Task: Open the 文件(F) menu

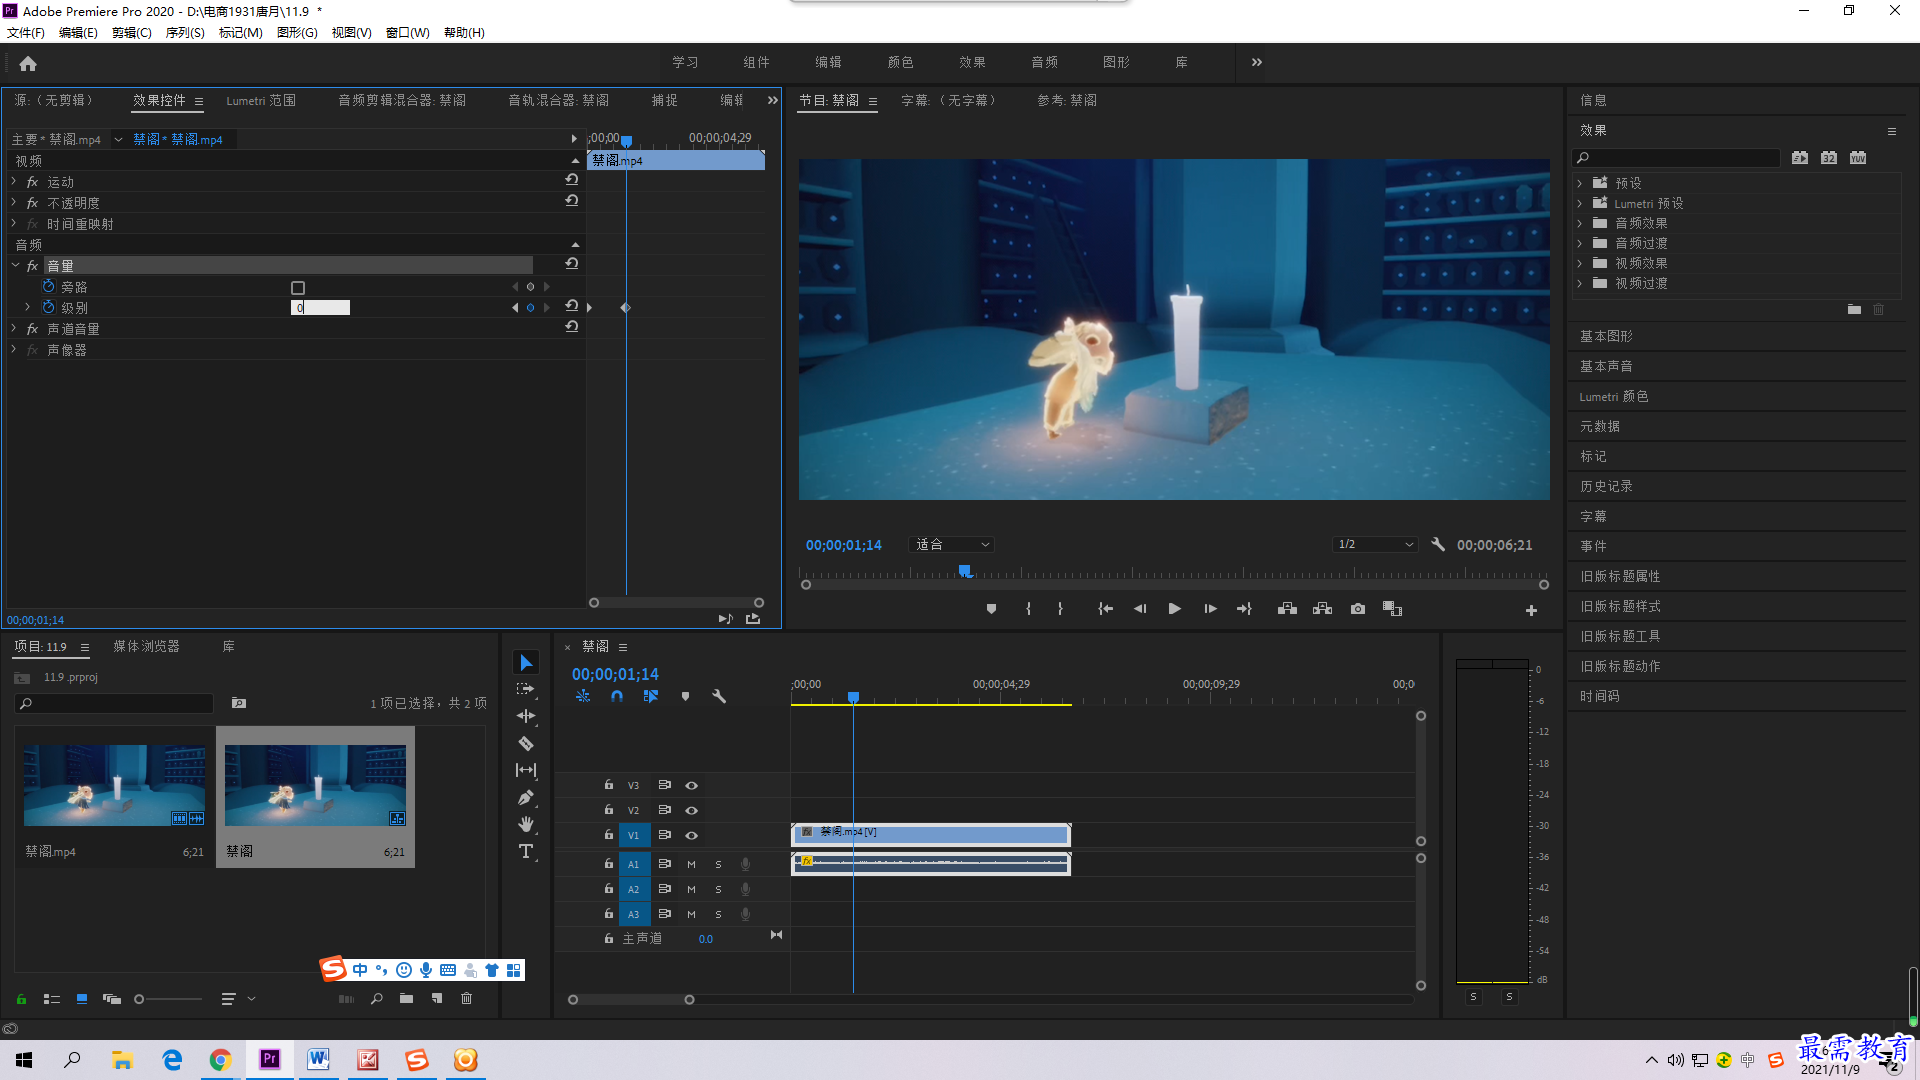Action: tap(26, 33)
